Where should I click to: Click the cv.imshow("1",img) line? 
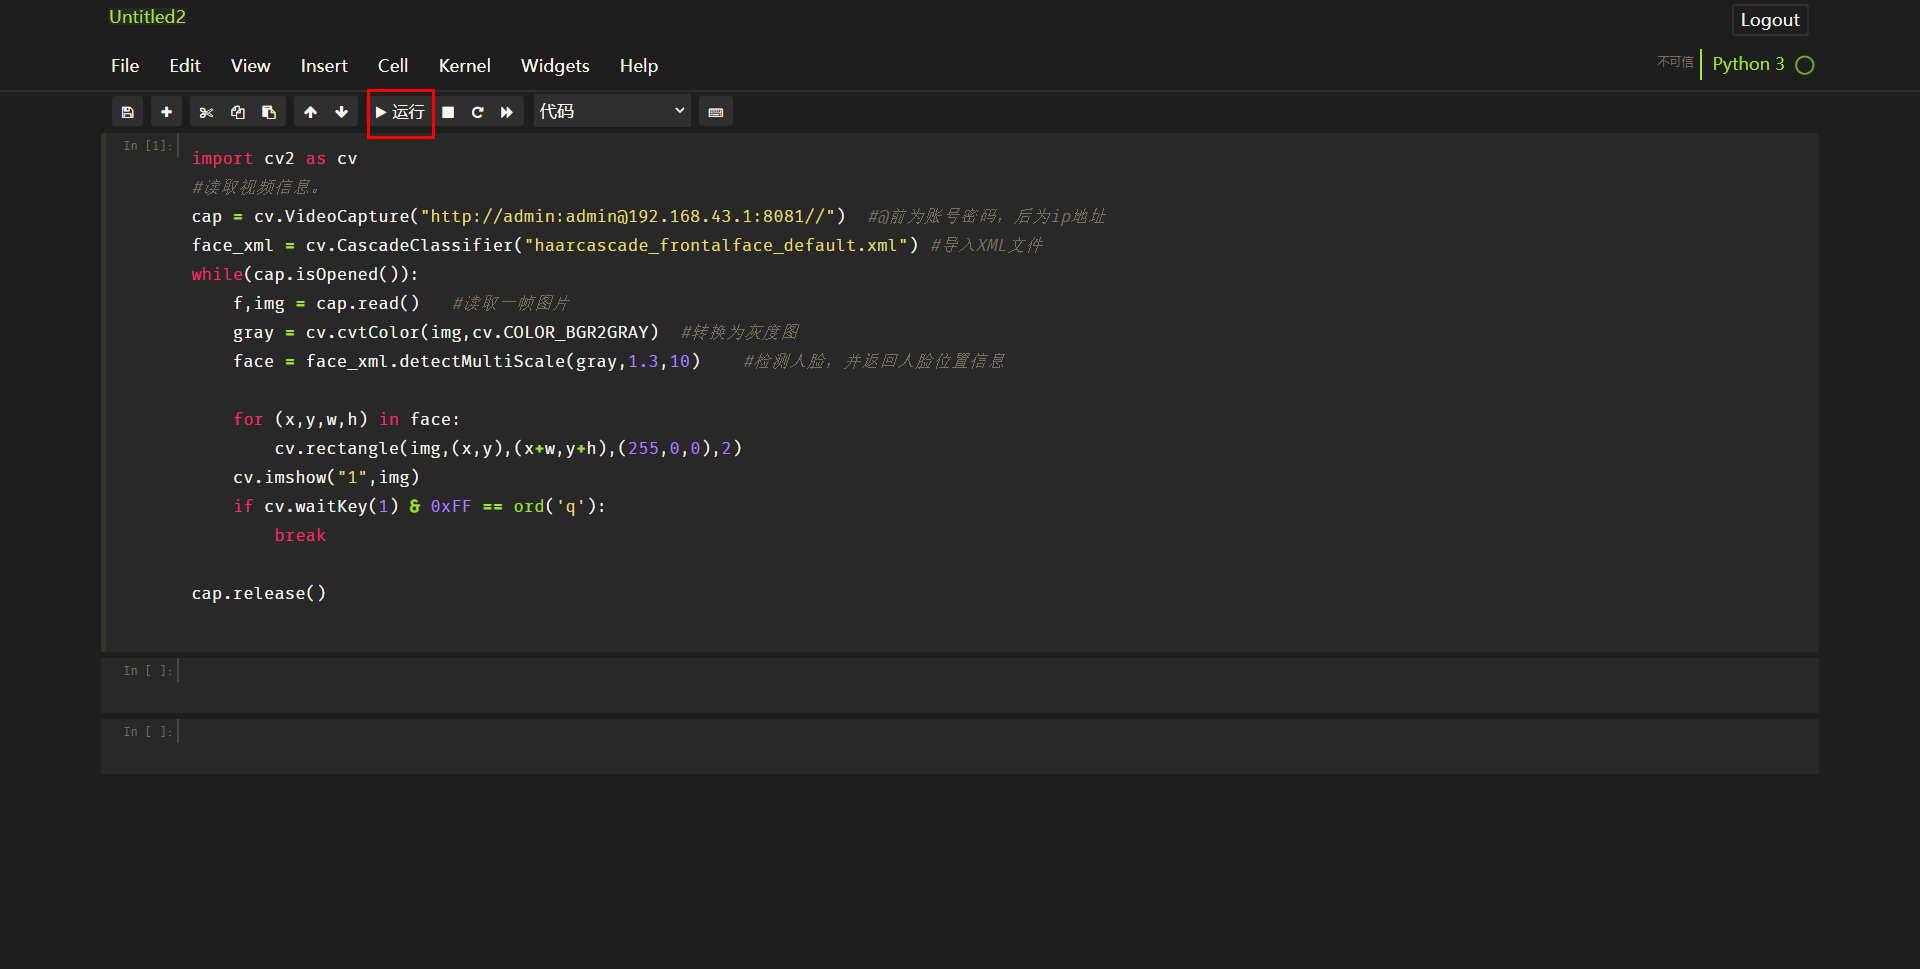326,478
